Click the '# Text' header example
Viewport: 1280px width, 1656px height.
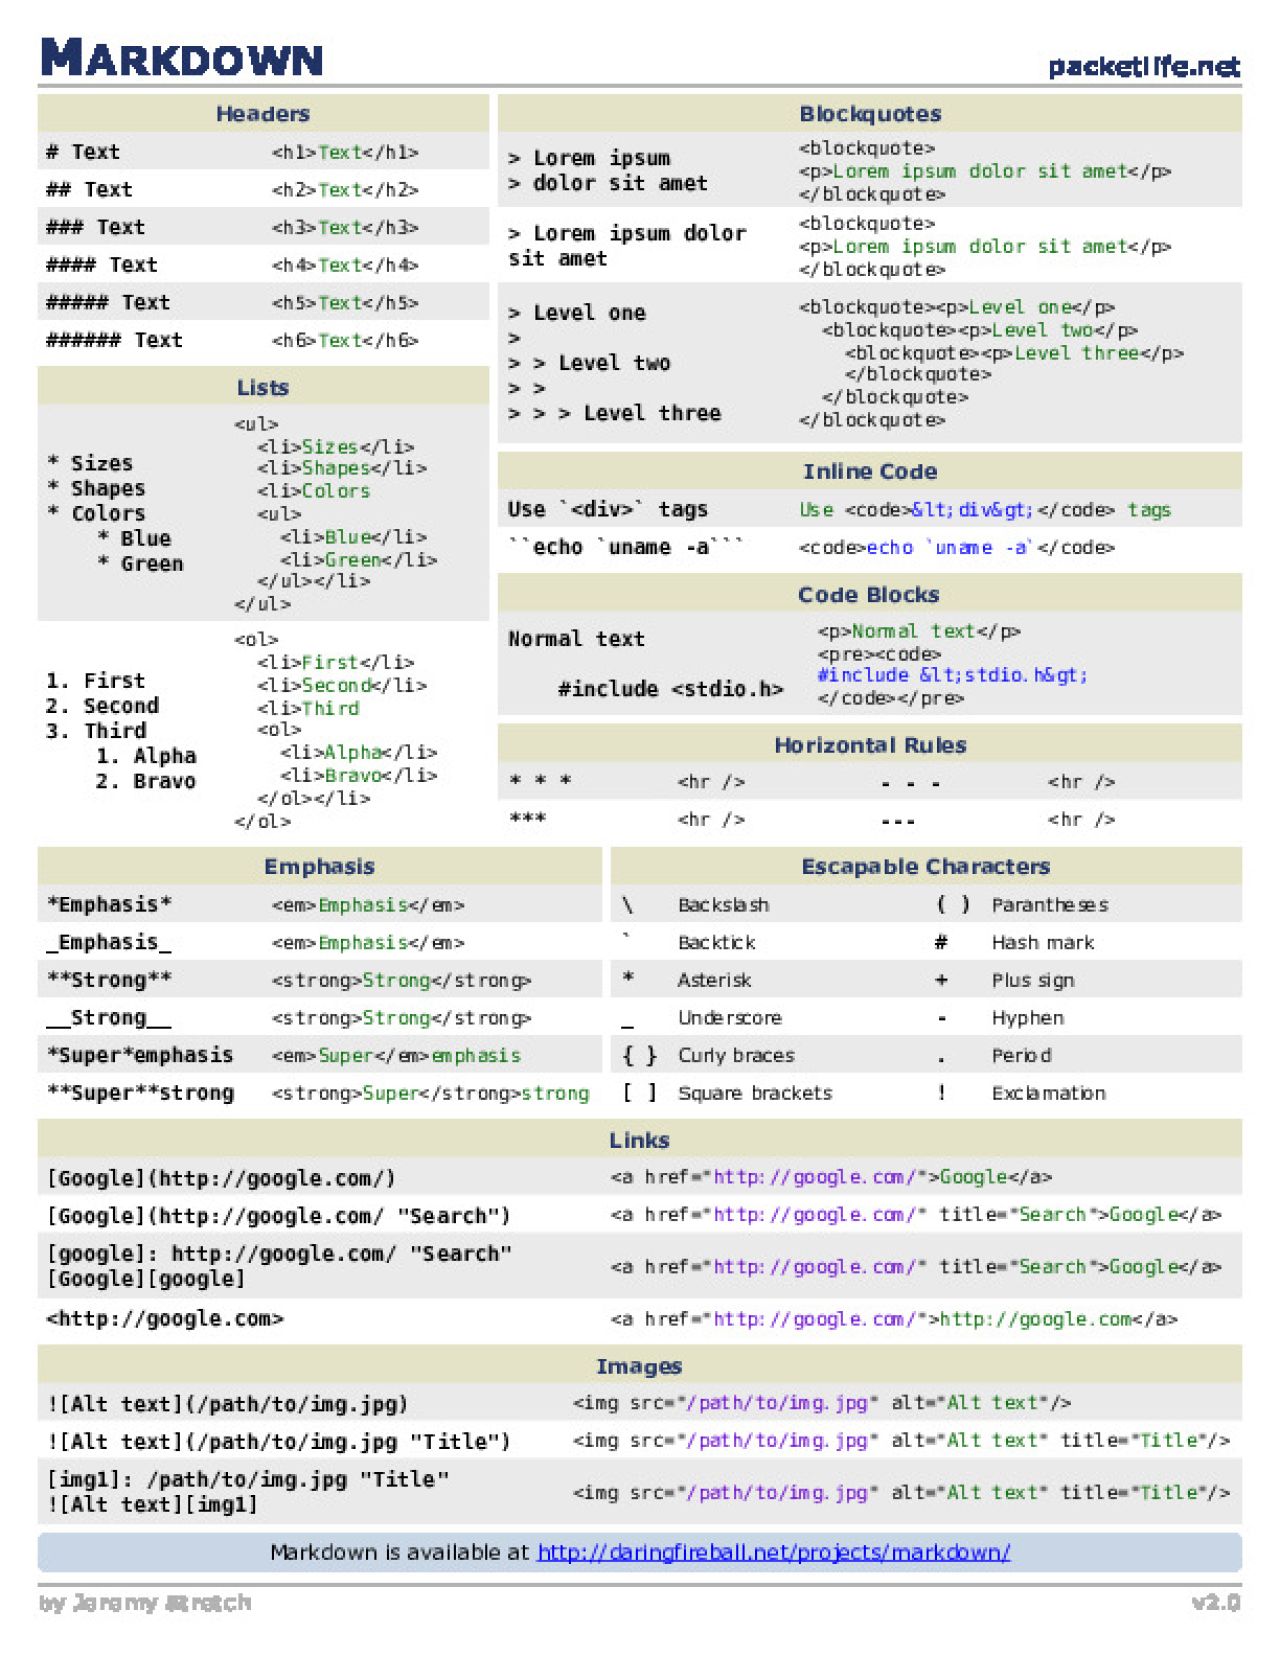(x=83, y=152)
